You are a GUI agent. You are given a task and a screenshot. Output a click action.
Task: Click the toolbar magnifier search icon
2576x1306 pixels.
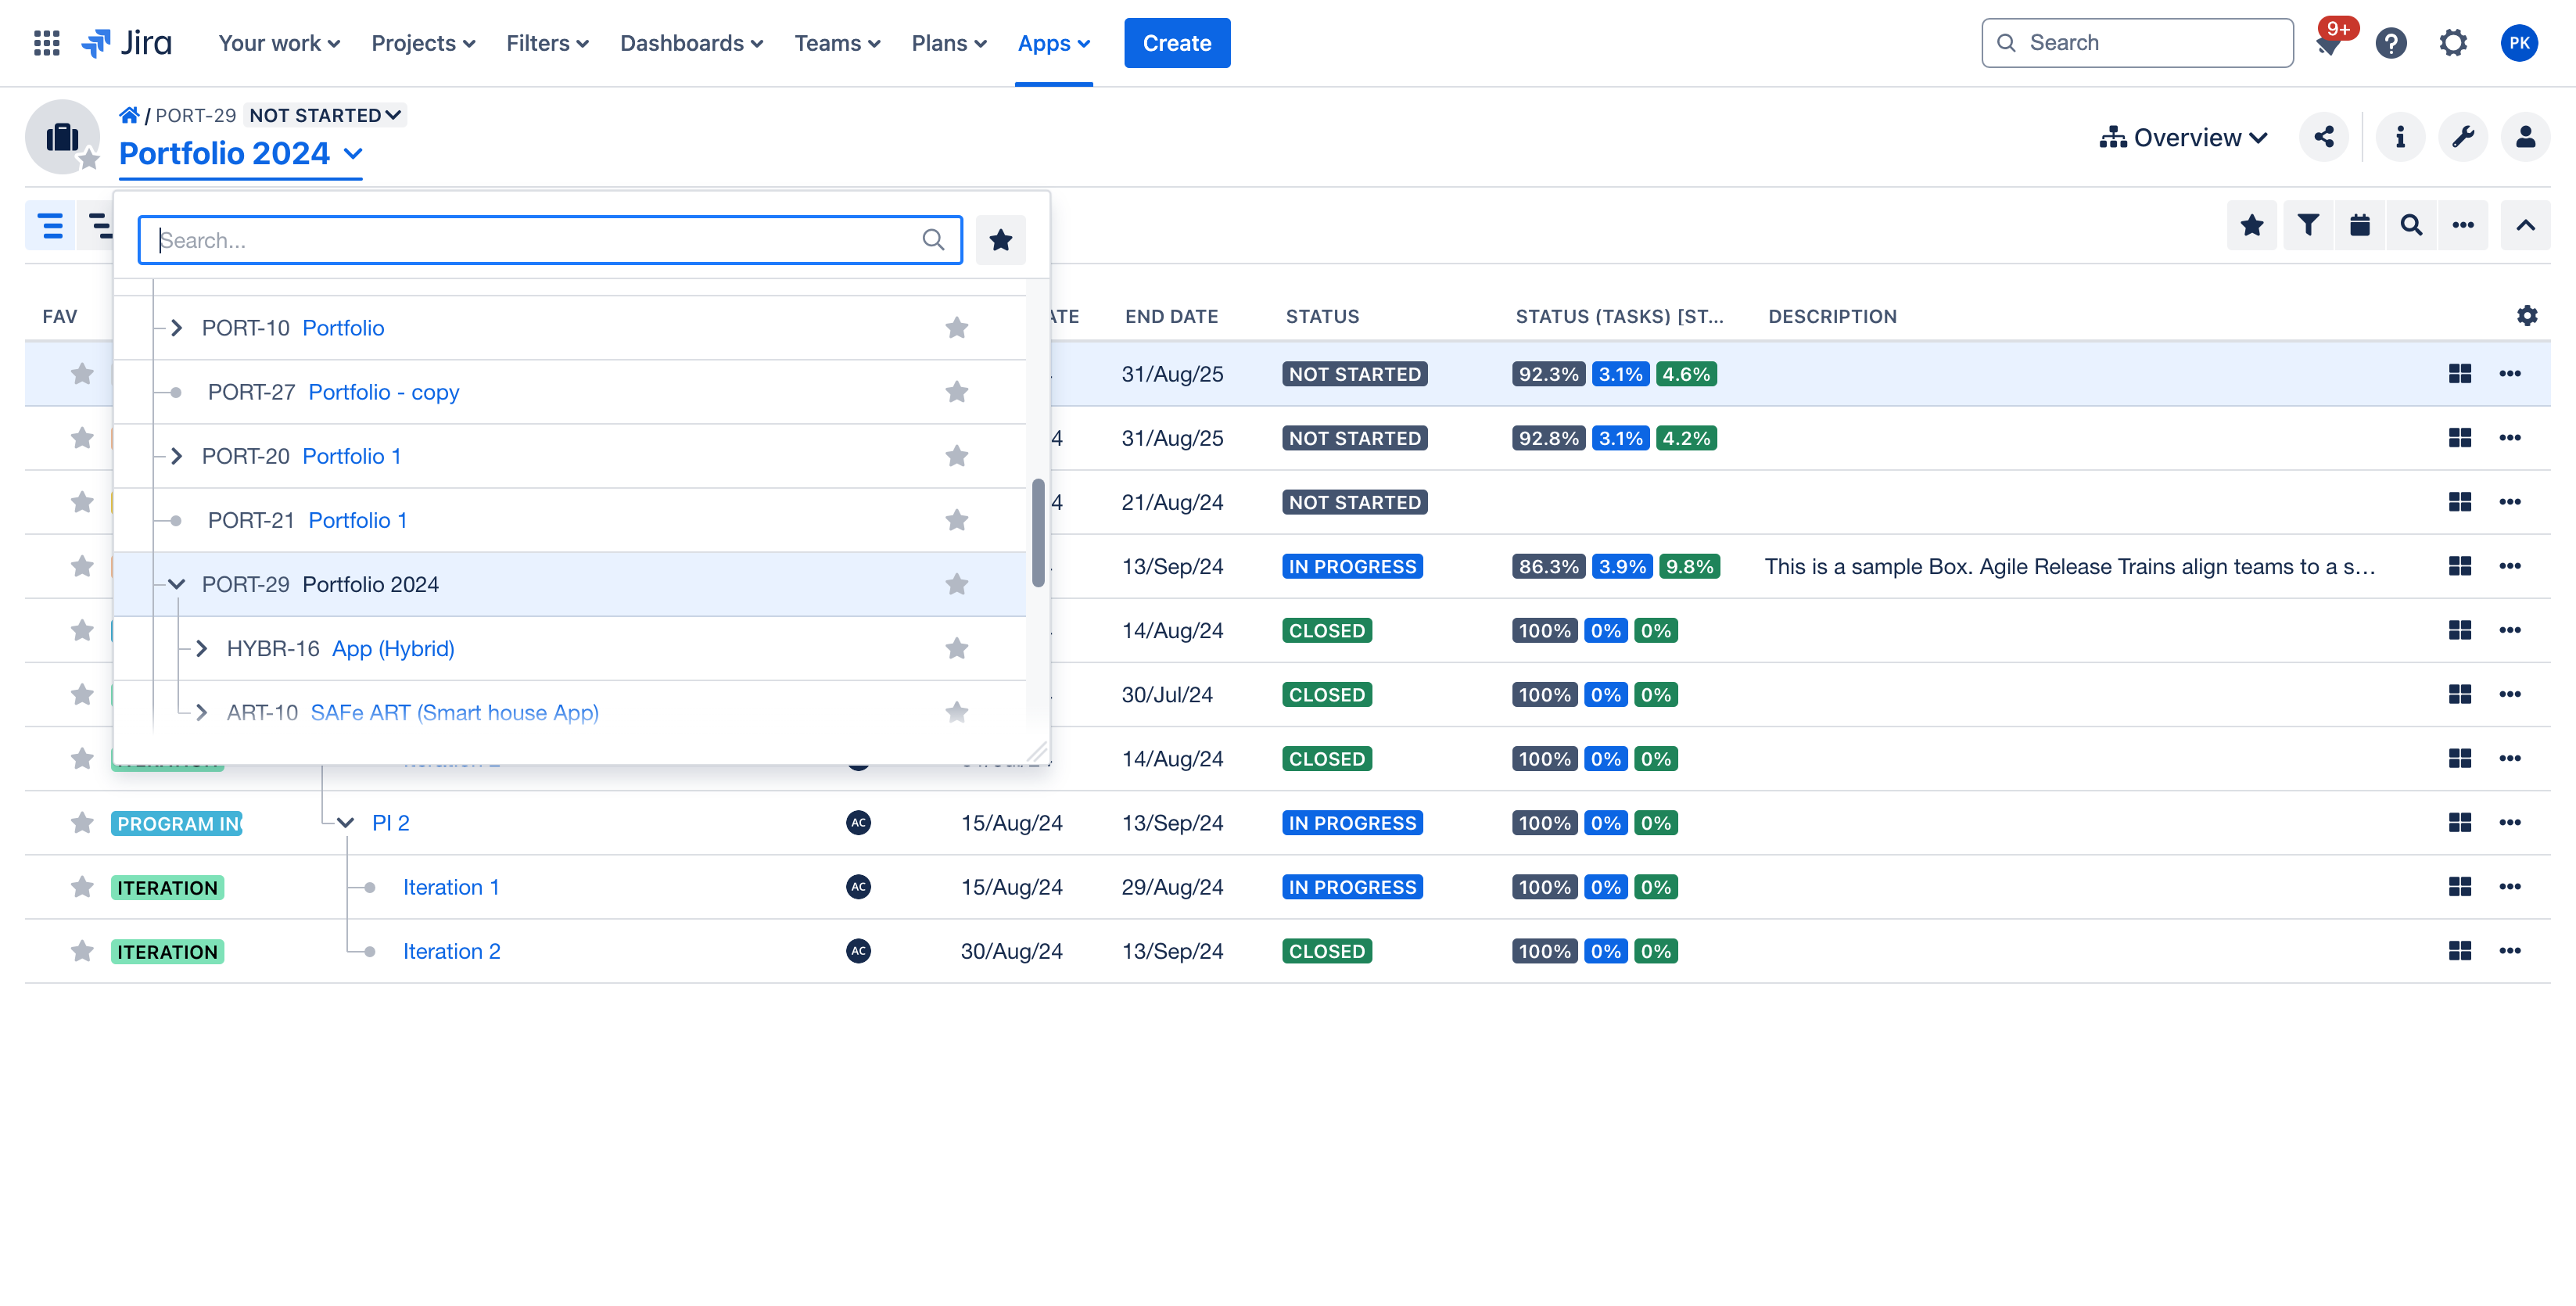pos(2412,225)
